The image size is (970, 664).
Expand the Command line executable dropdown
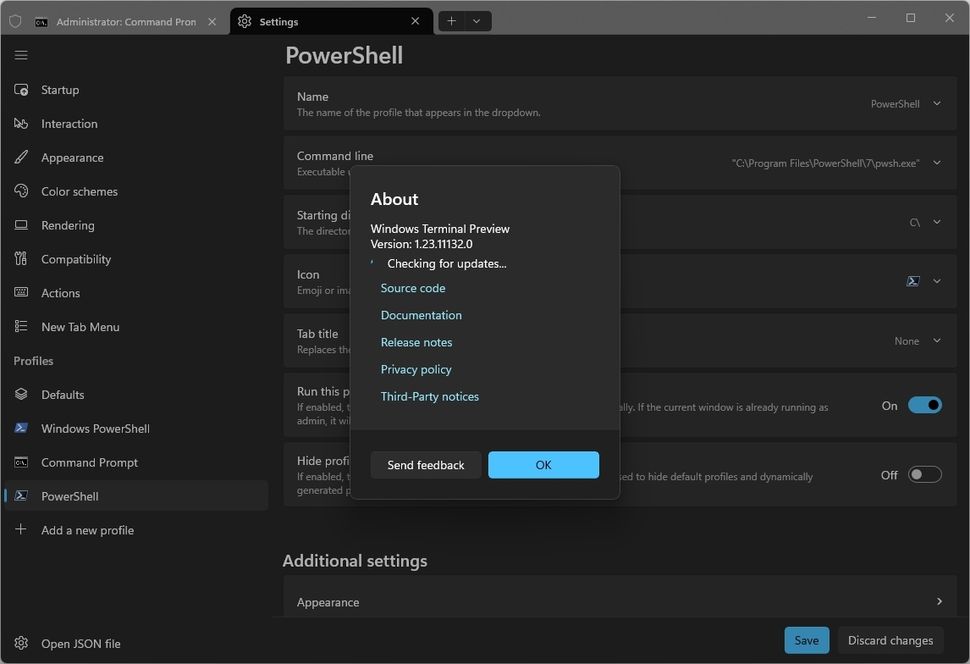936,162
